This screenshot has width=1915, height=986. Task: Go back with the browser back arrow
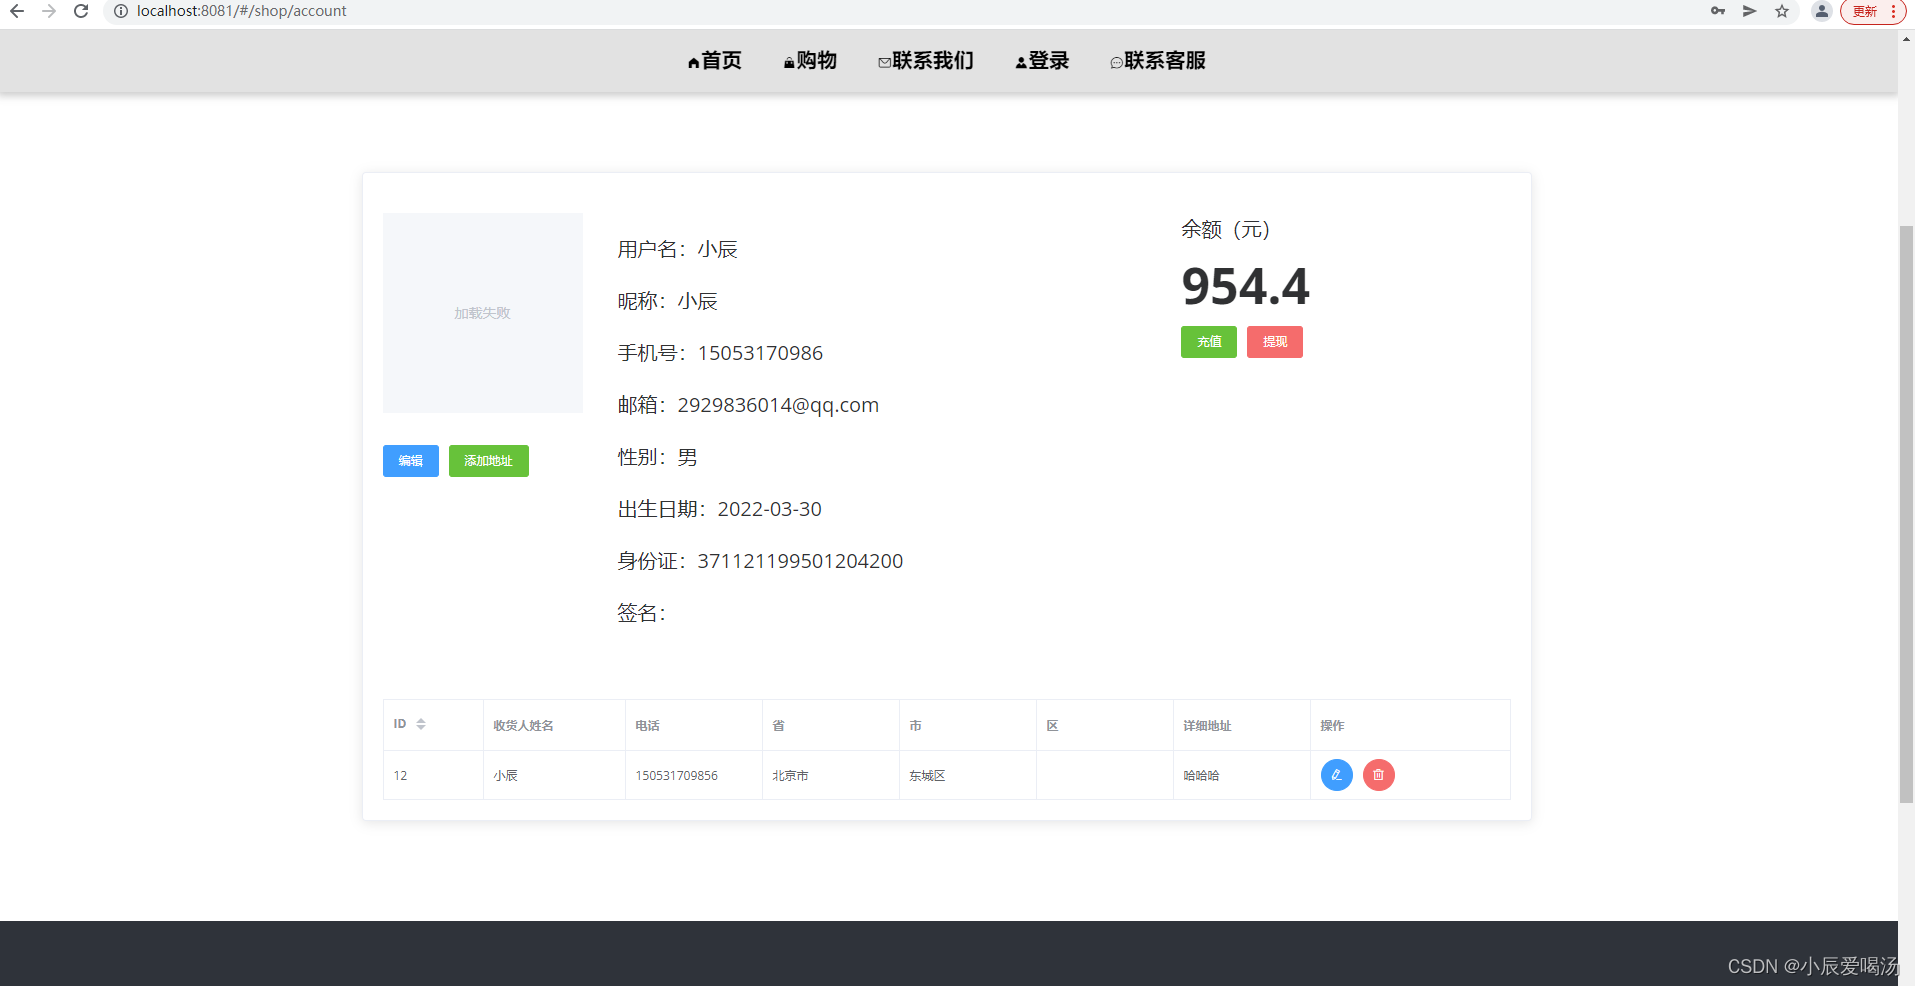(x=16, y=11)
